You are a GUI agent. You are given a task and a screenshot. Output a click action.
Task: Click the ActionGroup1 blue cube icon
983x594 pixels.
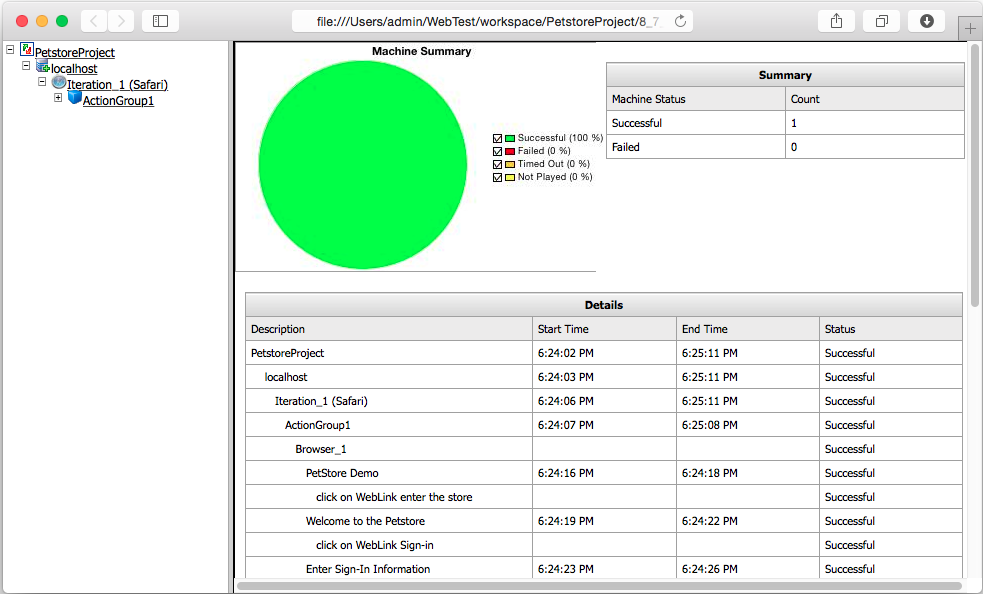pyautogui.click(x=75, y=97)
